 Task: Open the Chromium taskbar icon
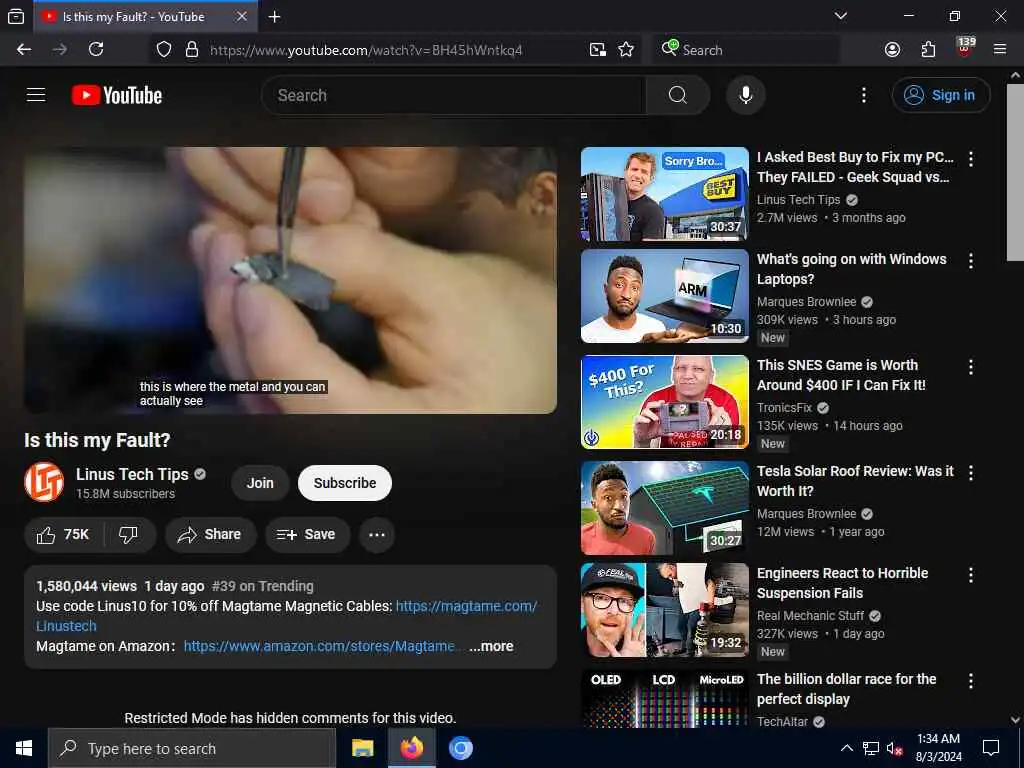click(x=460, y=748)
